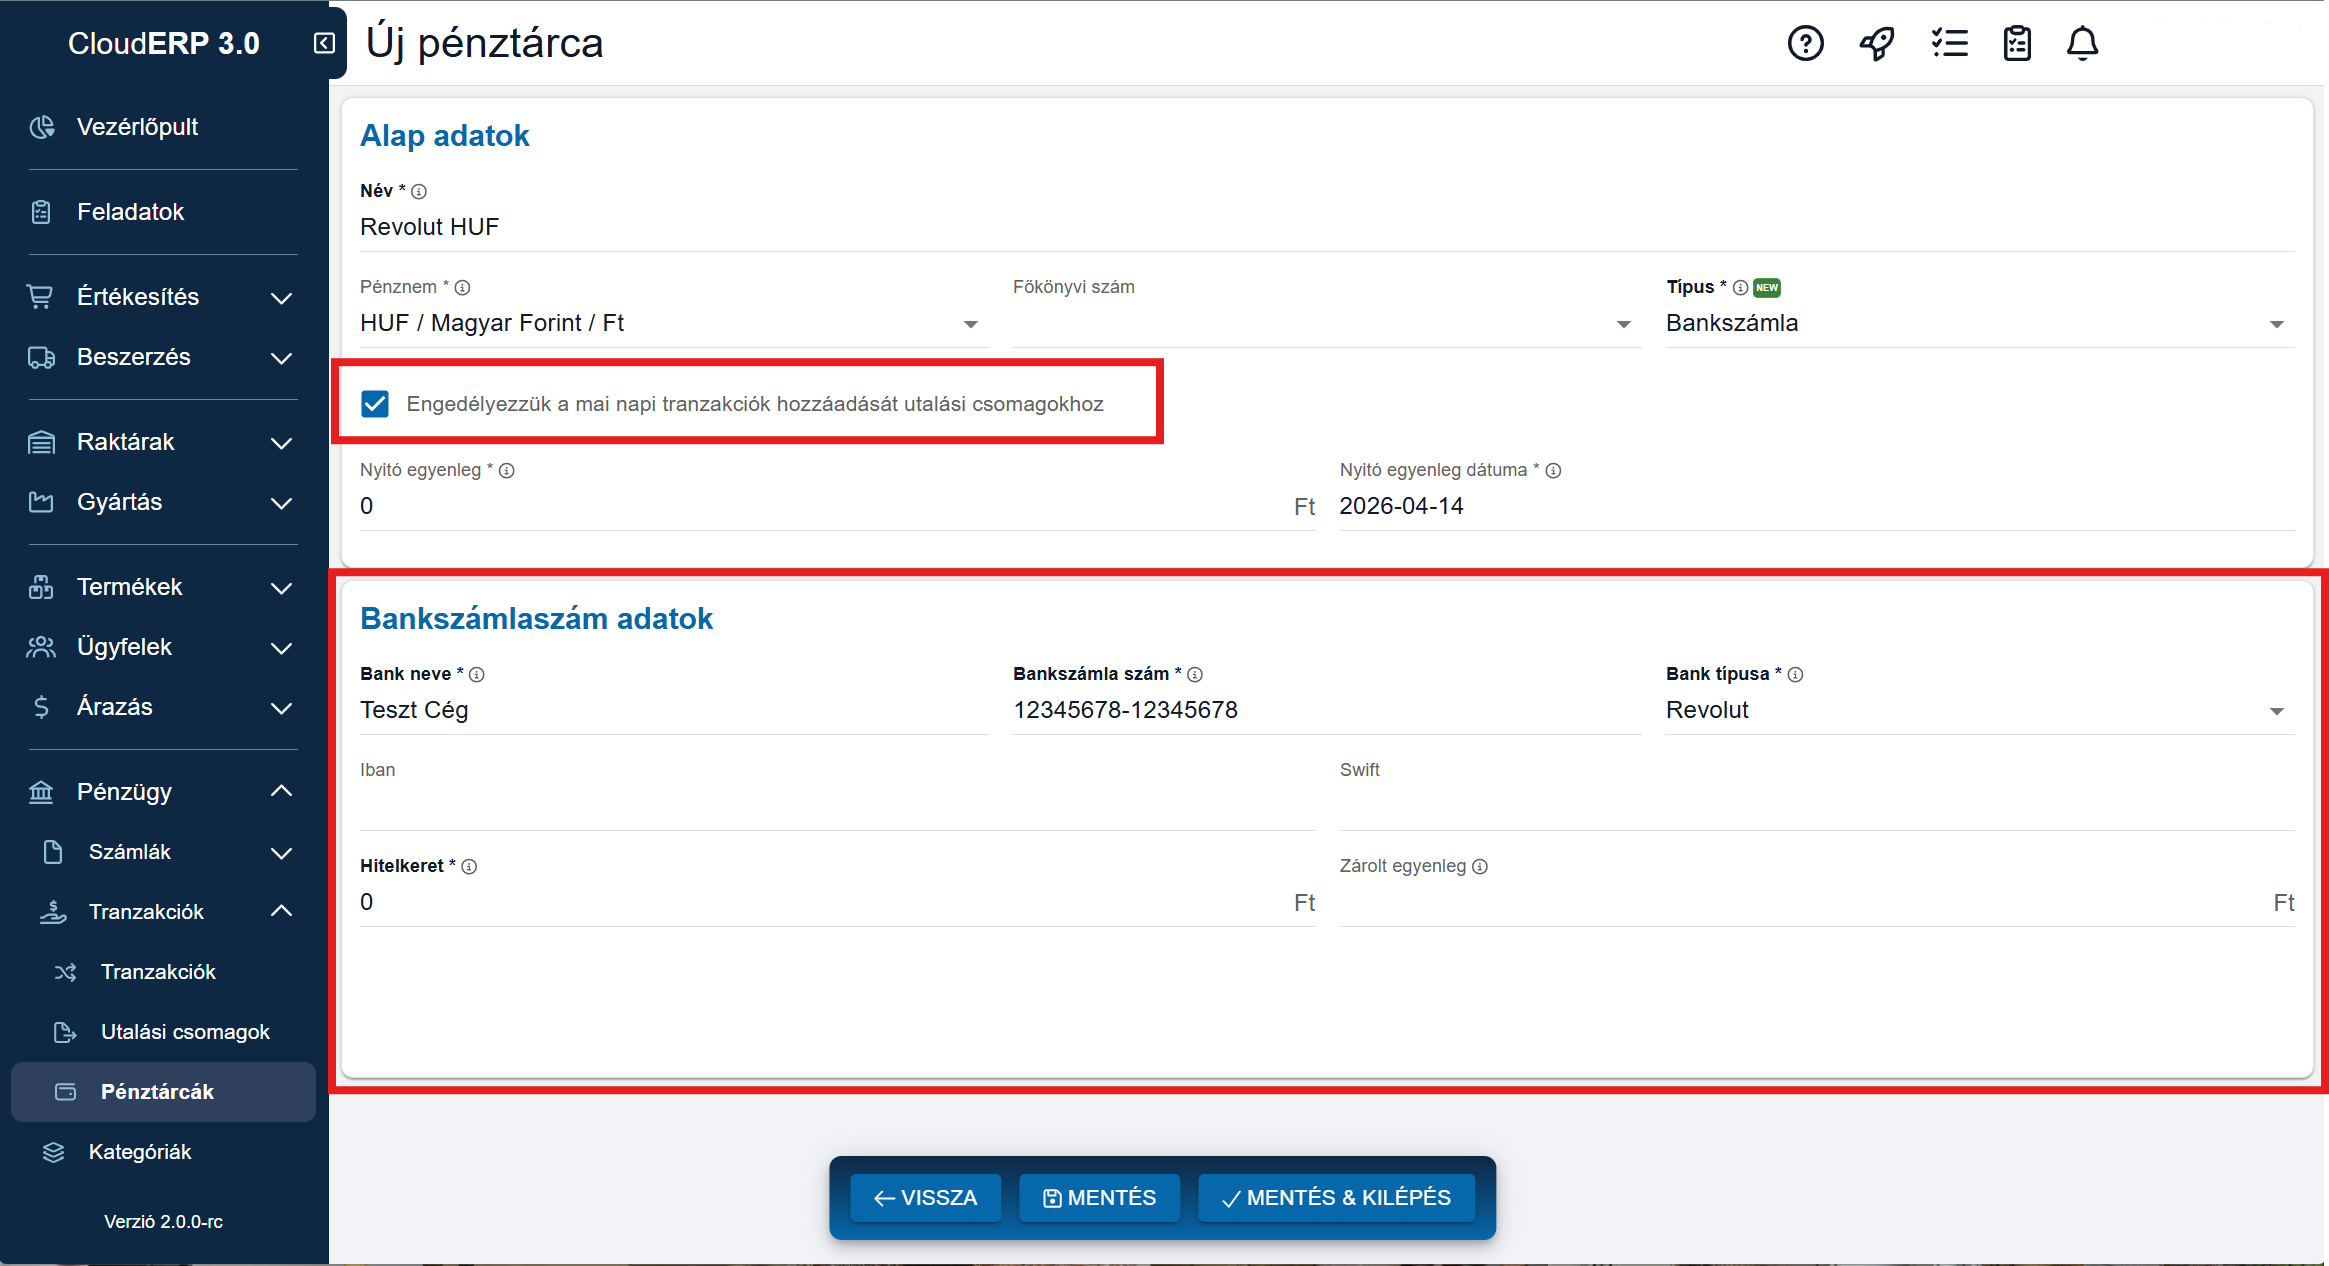Click the info icon next to Név
Image resolution: width=2329 pixels, height=1266 pixels.
[x=419, y=191]
